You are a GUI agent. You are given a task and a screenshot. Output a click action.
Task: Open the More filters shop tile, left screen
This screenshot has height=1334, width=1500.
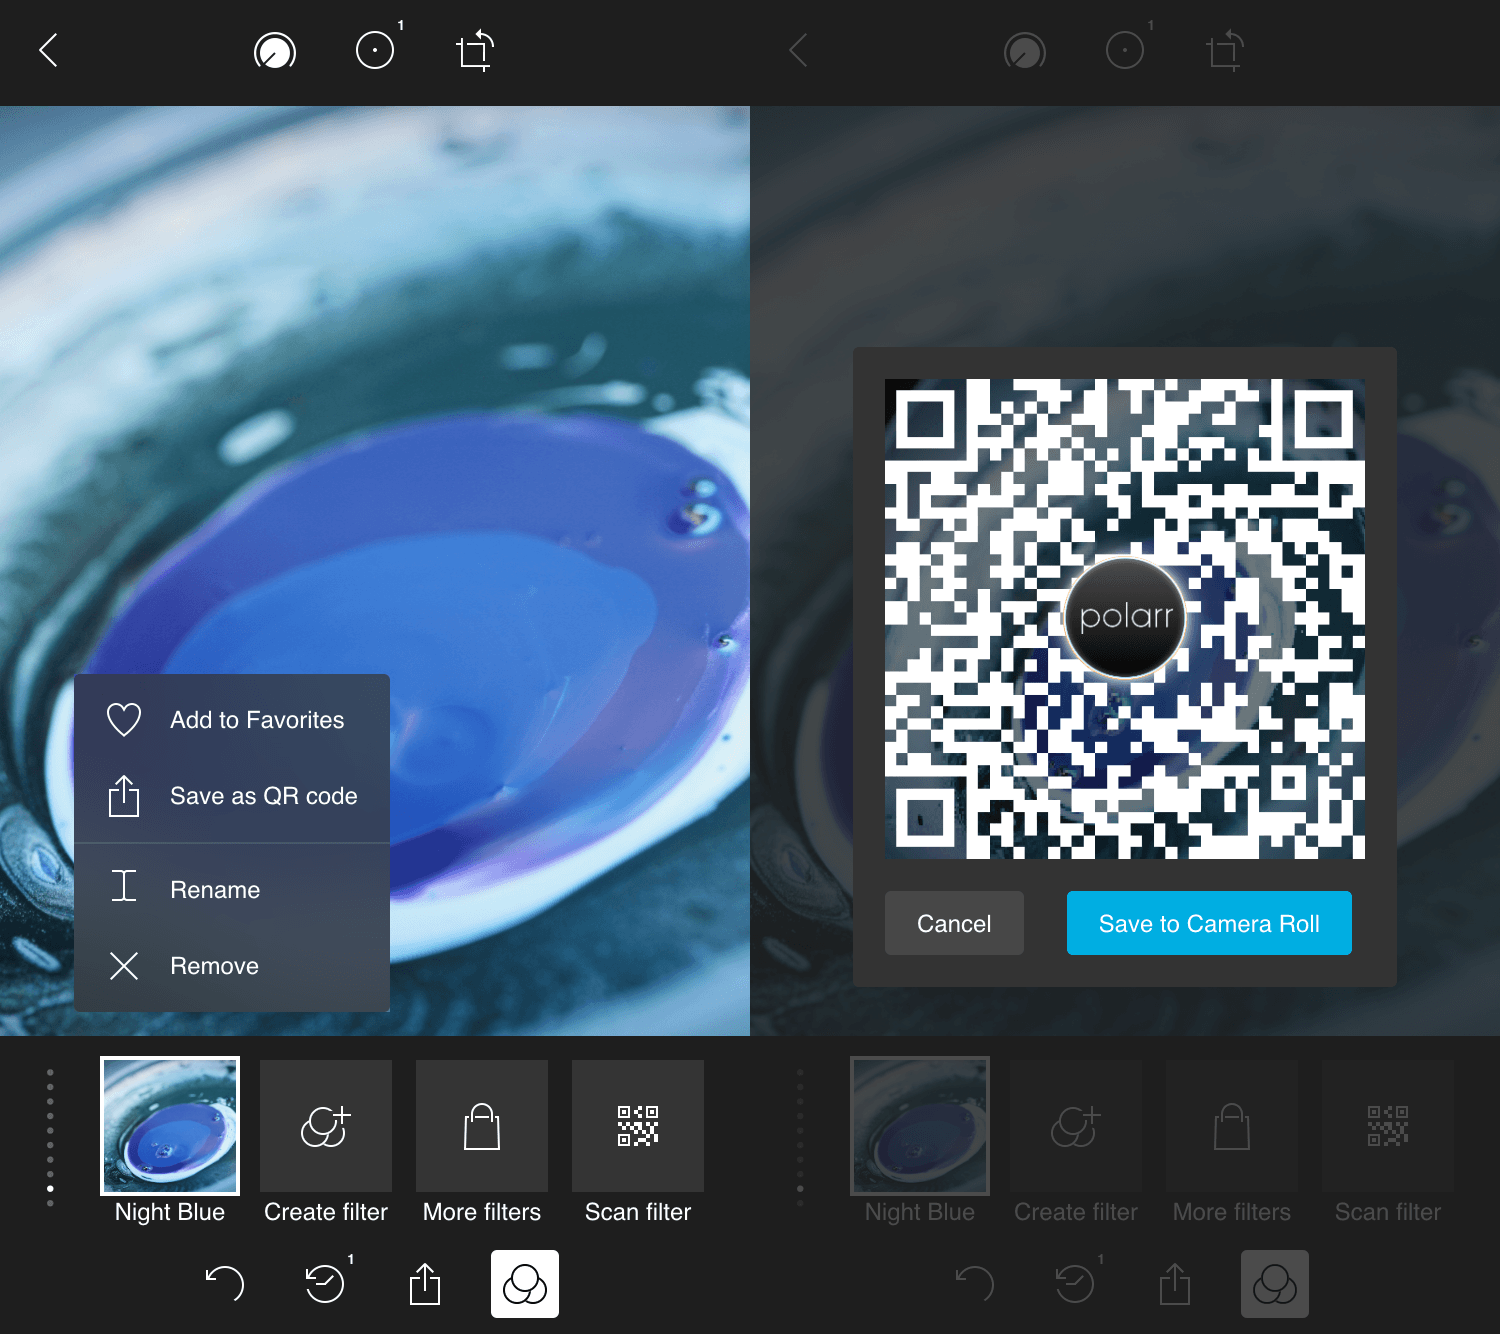[482, 1126]
